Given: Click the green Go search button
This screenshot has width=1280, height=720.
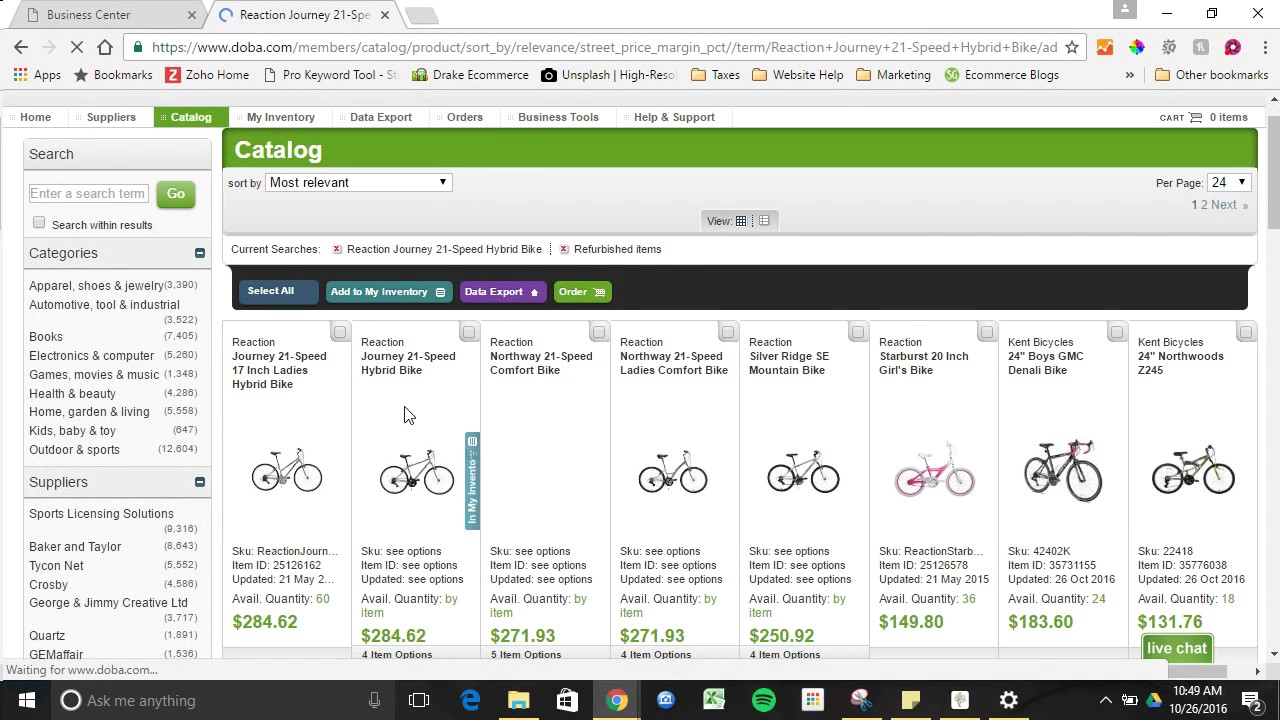Looking at the screenshot, I should (x=176, y=194).
